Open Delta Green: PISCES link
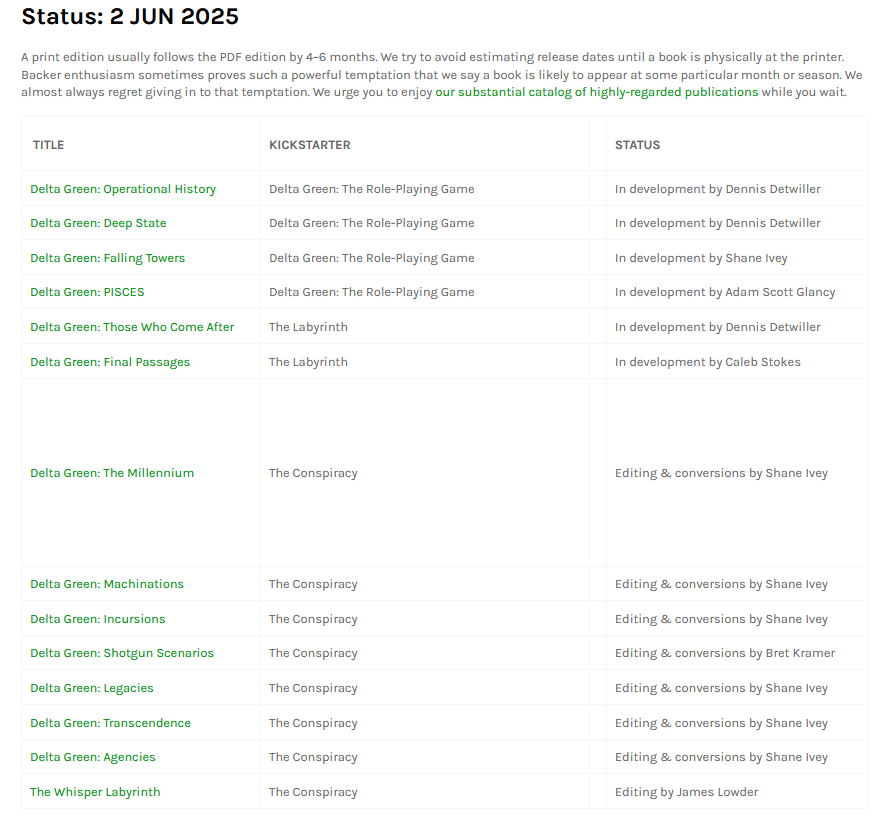This screenshot has height=823, width=877. click(x=87, y=292)
